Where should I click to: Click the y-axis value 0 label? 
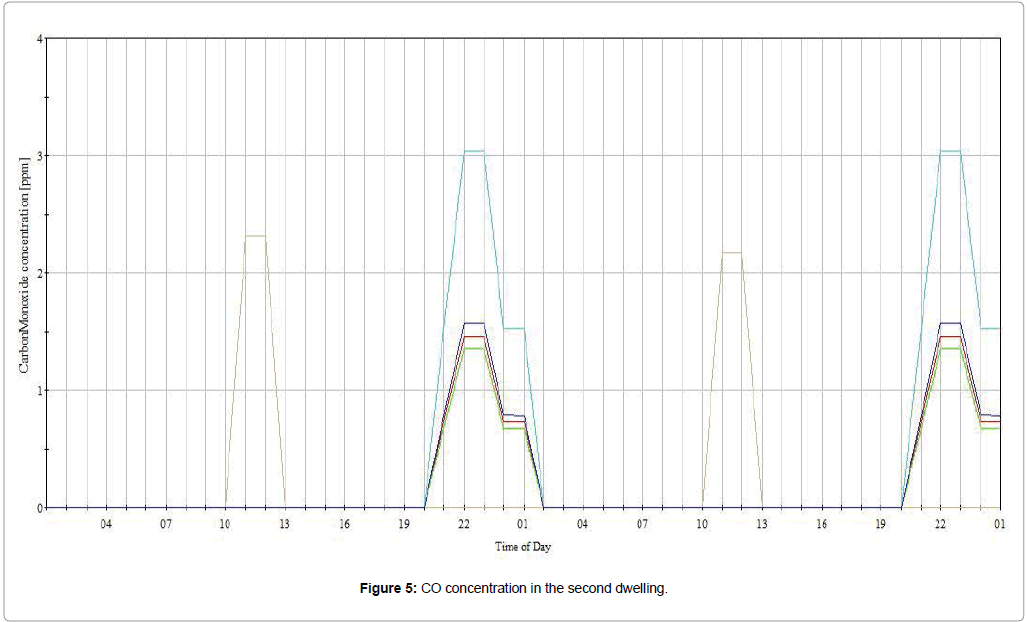point(39,507)
